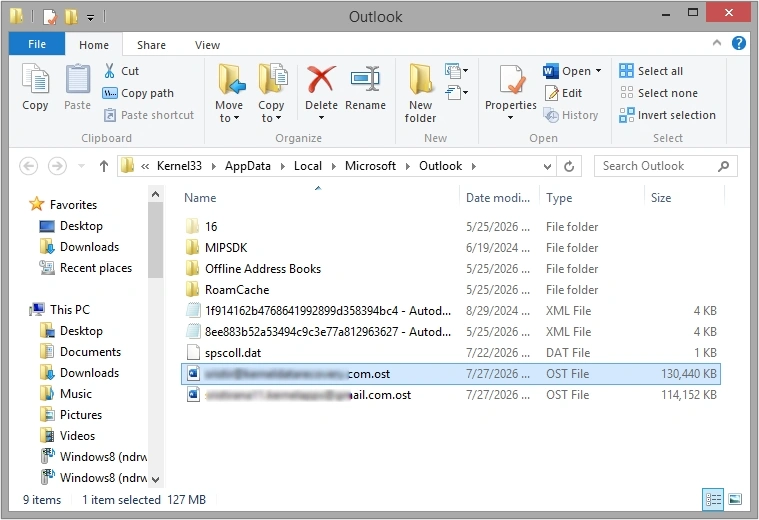Screen dimensions: 759x520
Task: Create a New folder from the ribbon
Action: pos(420,93)
